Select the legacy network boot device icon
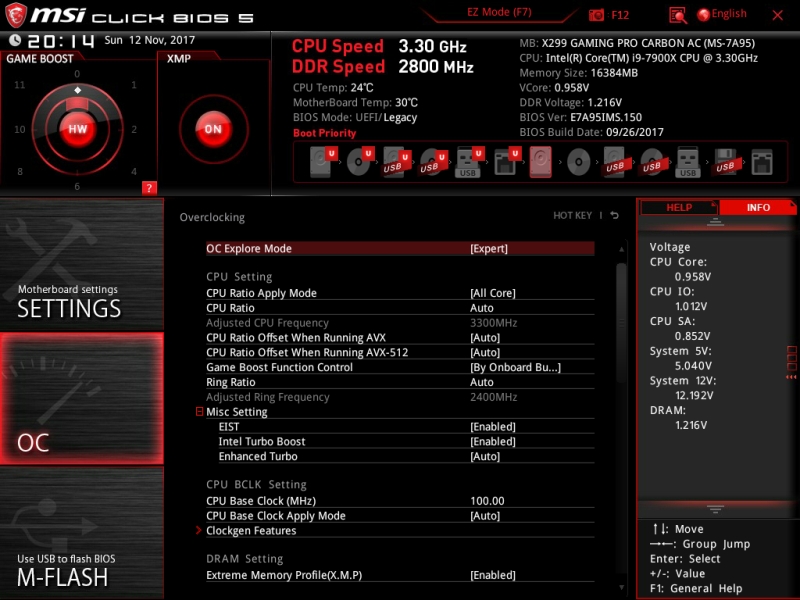Image resolution: width=800 pixels, height=600 pixels. pyautogui.click(x=762, y=162)
